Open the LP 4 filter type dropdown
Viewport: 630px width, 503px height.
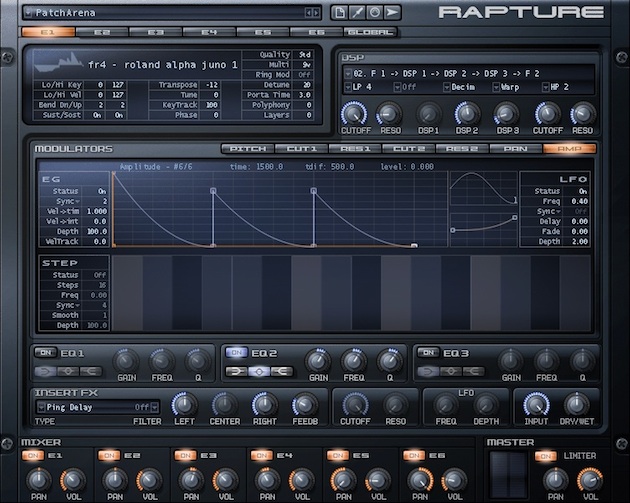[348, 87]
